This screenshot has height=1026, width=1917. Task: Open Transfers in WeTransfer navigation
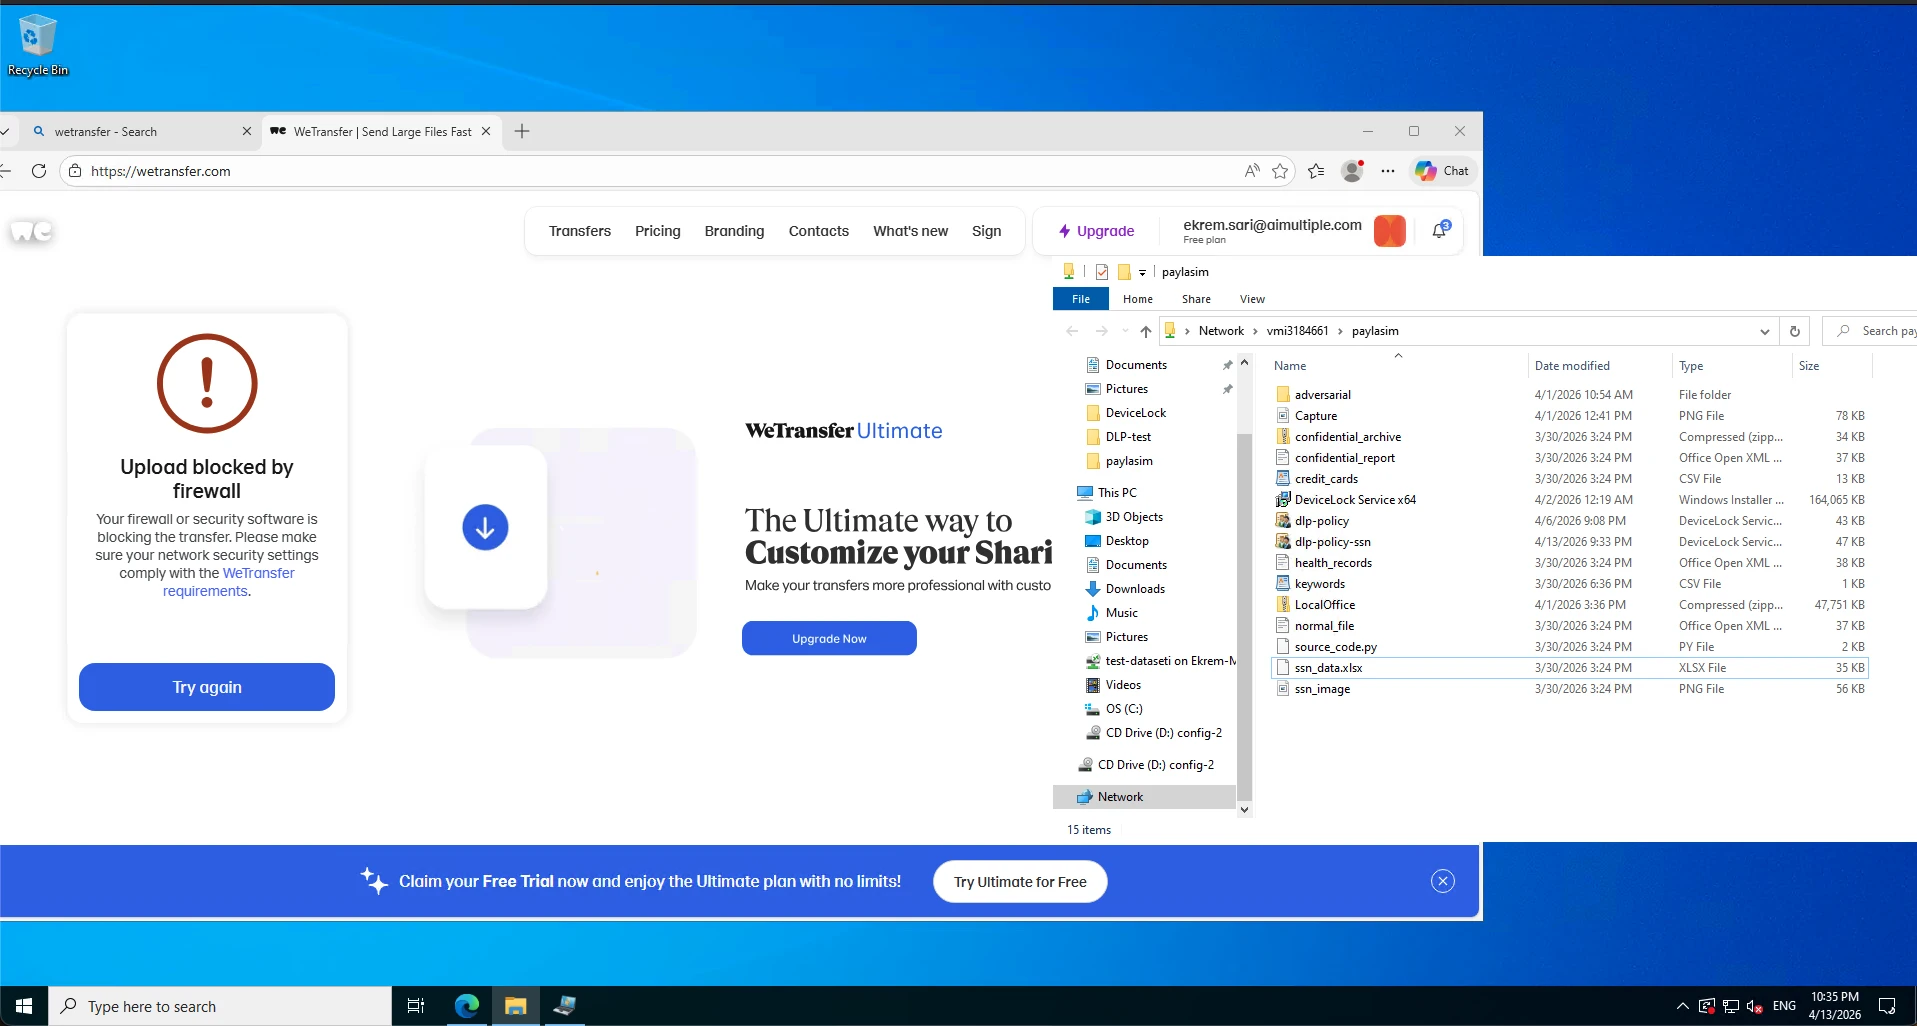(x=579, y=231)
